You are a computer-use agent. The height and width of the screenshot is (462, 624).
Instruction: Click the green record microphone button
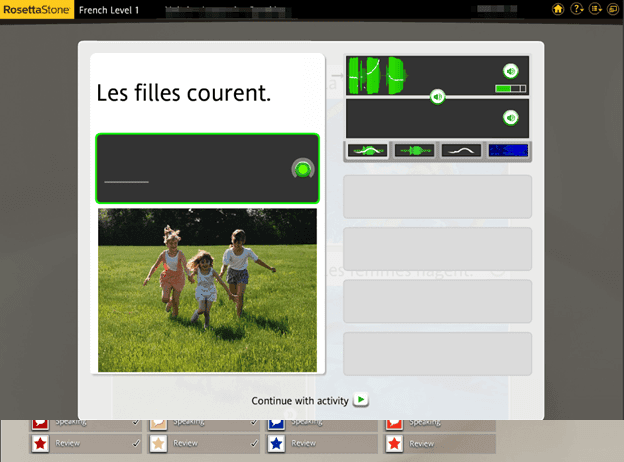pos(303,170)
